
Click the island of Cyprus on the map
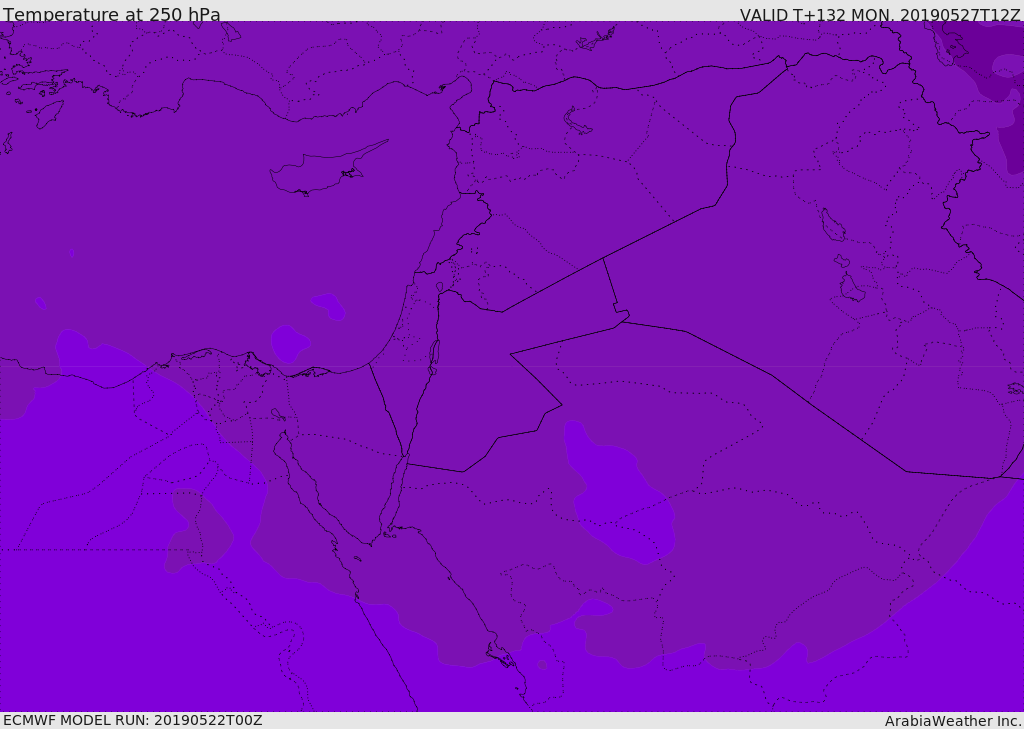328,167
